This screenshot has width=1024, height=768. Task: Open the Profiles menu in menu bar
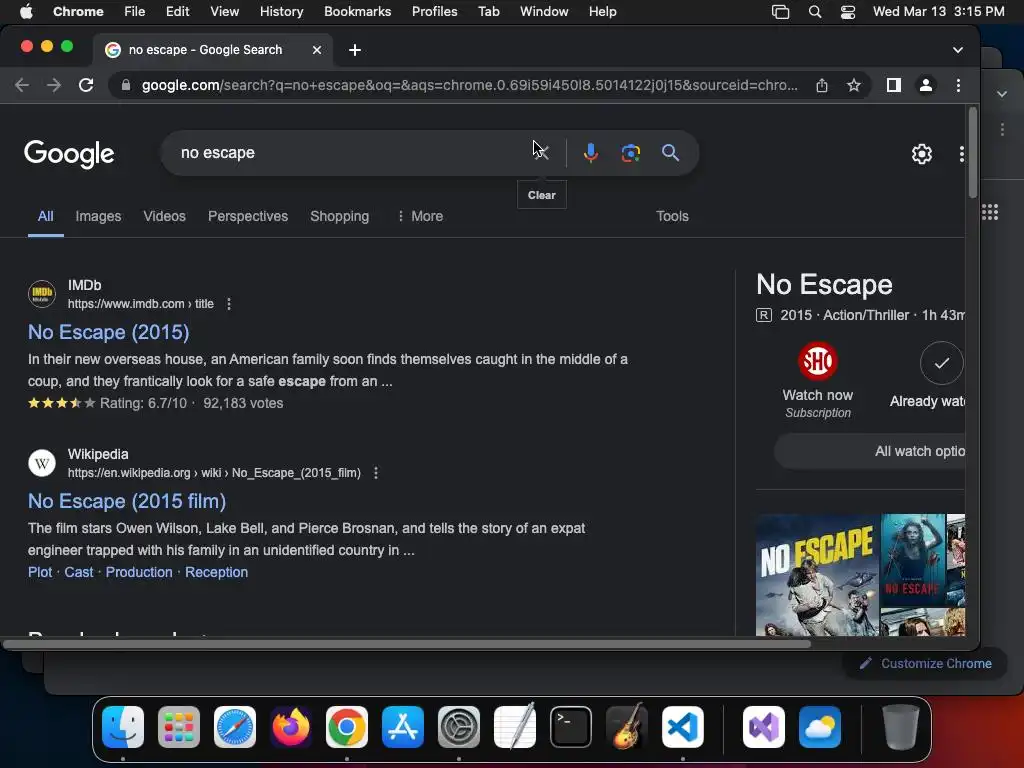tap(434, 12)
